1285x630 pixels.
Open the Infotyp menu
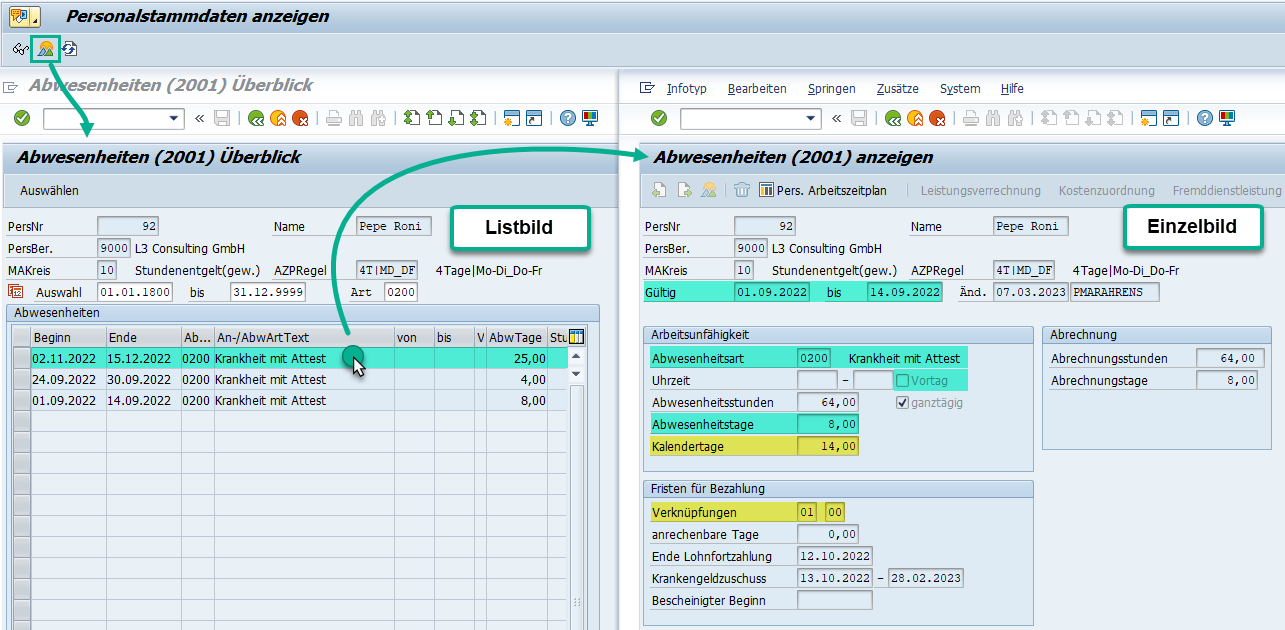click(687, 89)
